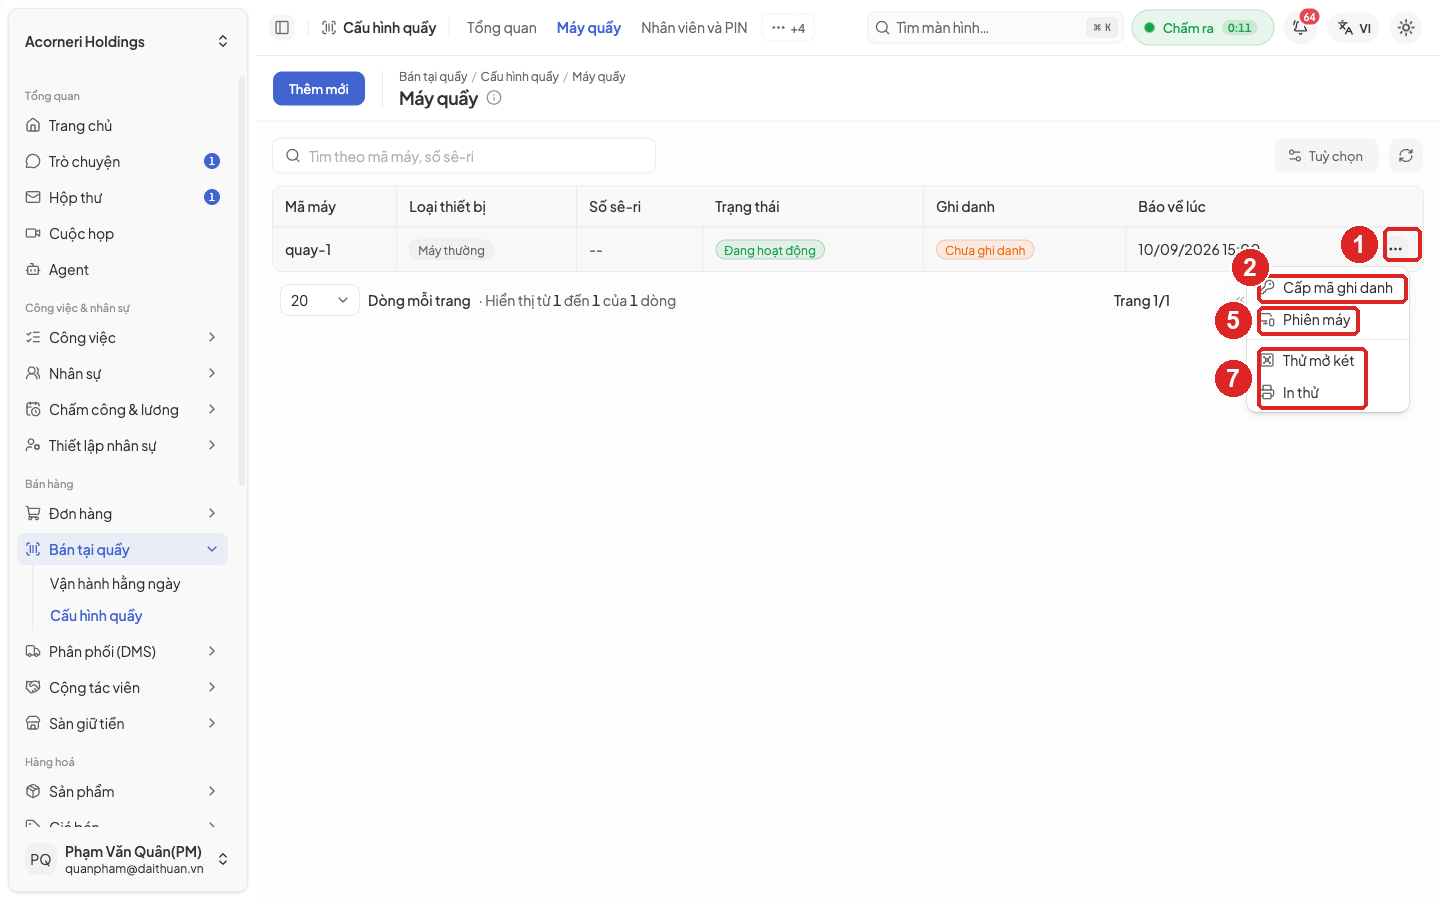Switch language using the VI translate icon
The image size is (1440, 900).
[x=1354, y=28]
